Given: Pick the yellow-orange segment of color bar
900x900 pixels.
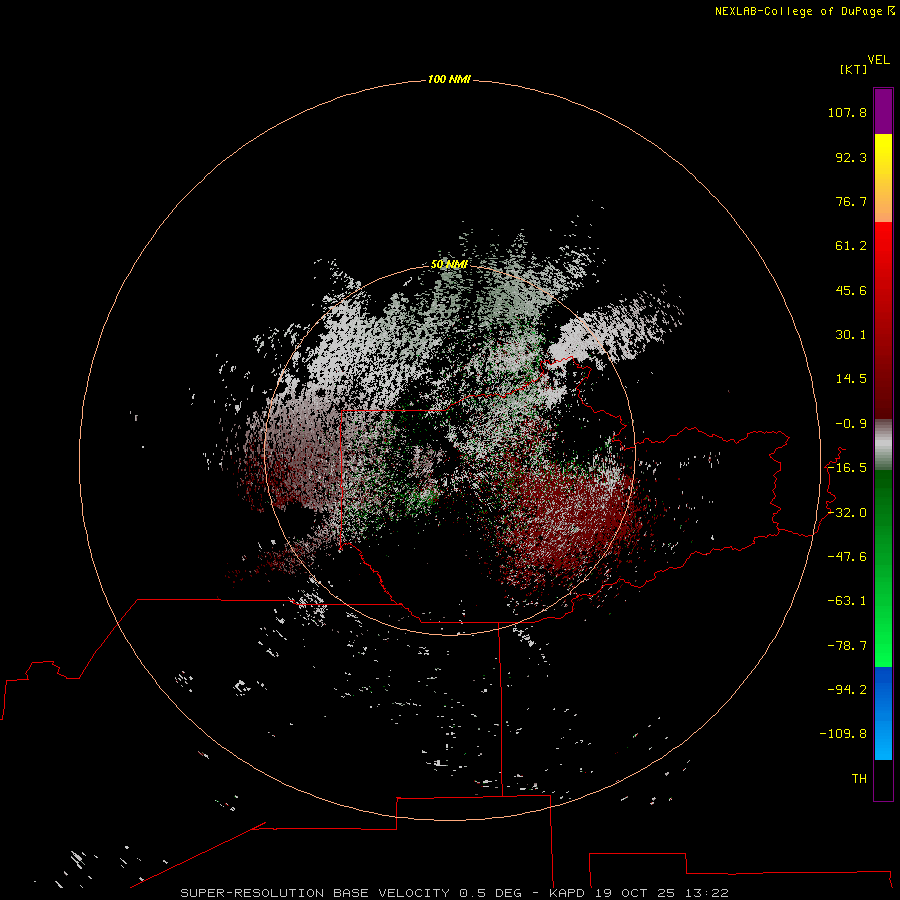Looking at the screenshot, I should pos(883,178).
